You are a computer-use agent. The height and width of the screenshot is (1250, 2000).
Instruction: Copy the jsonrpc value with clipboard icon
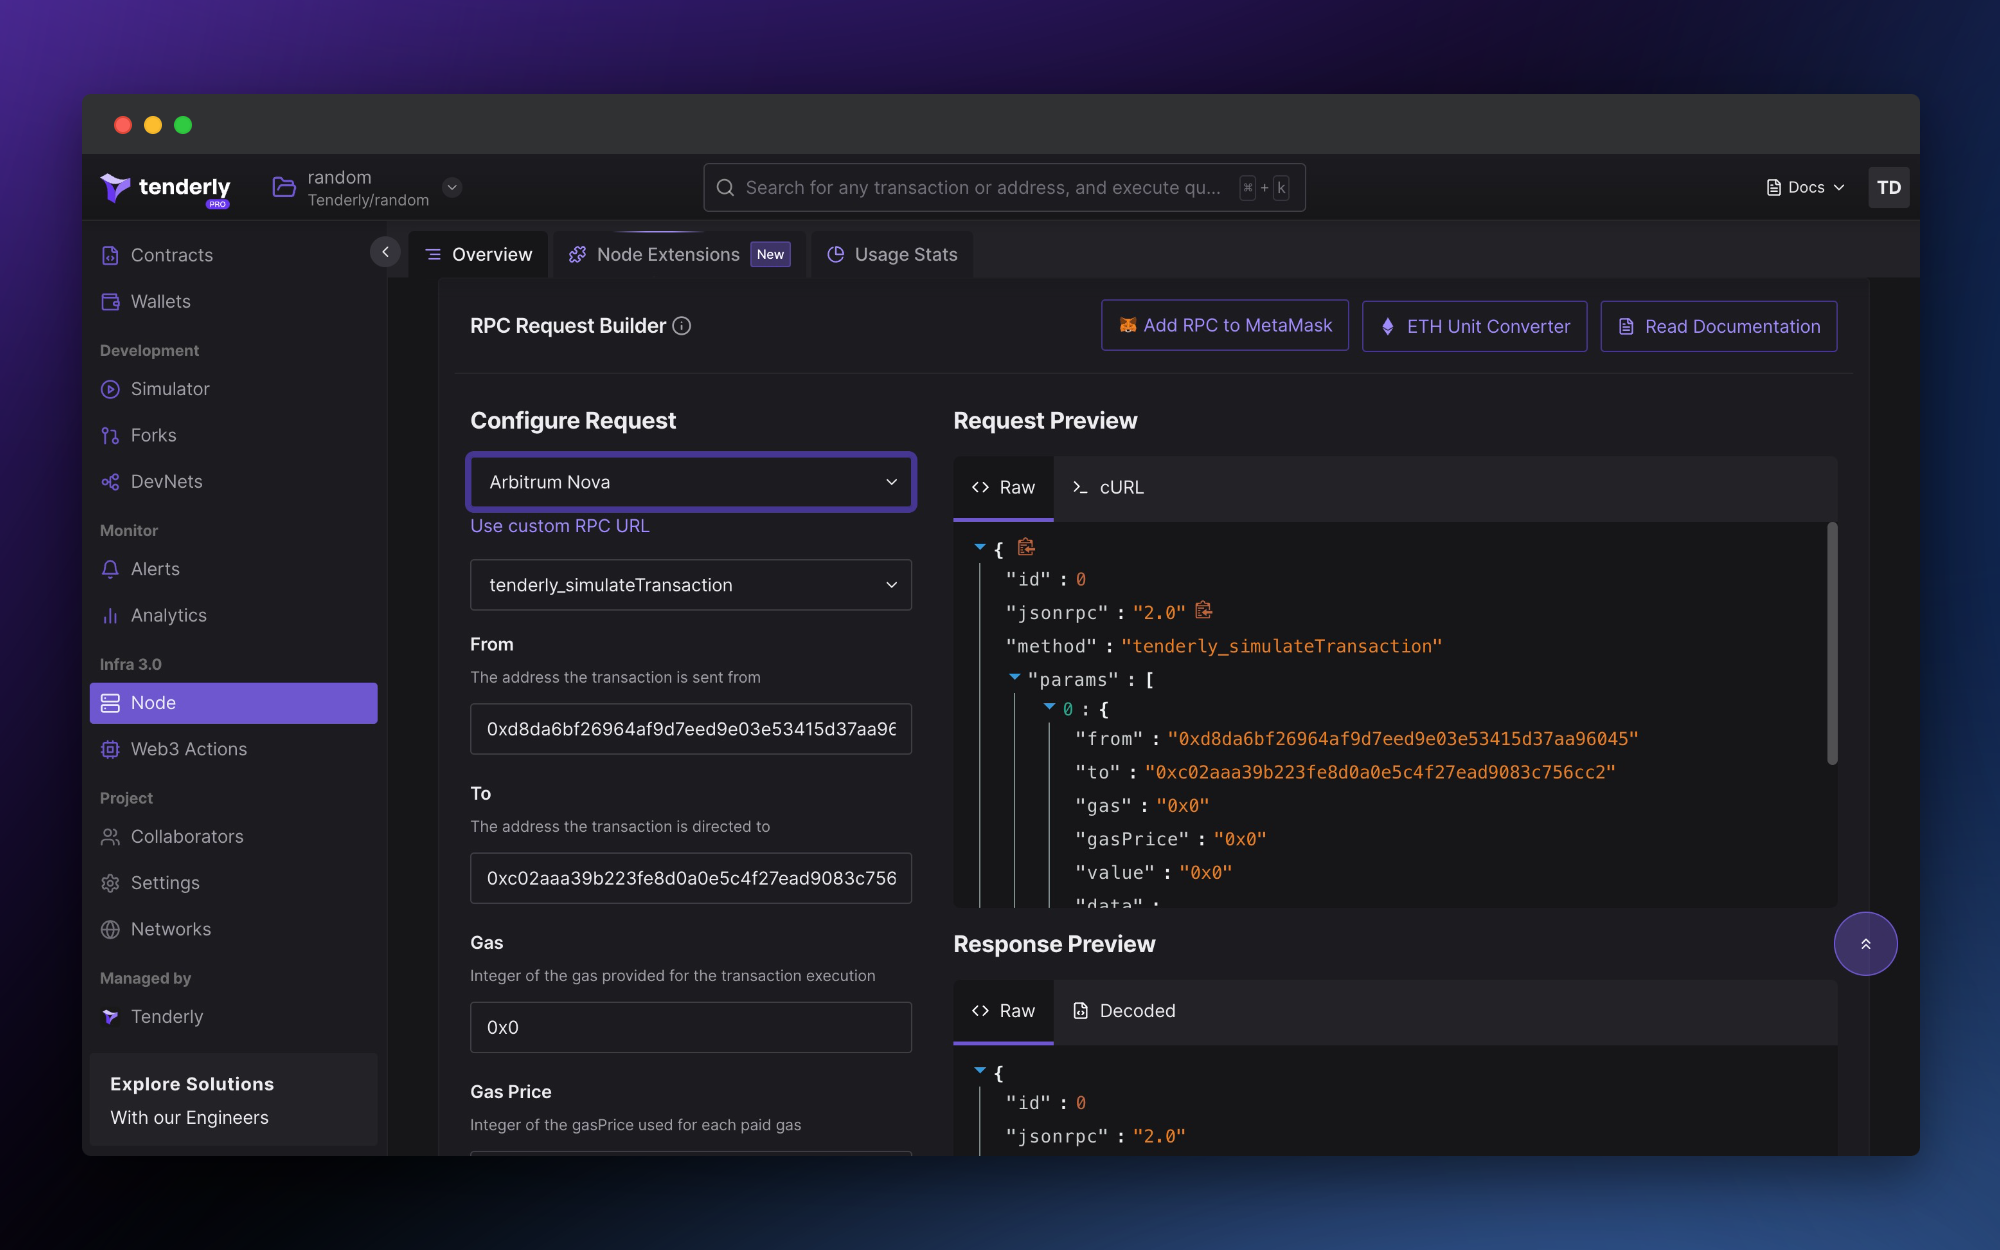pyautogui.click(x=1204, y=610)
